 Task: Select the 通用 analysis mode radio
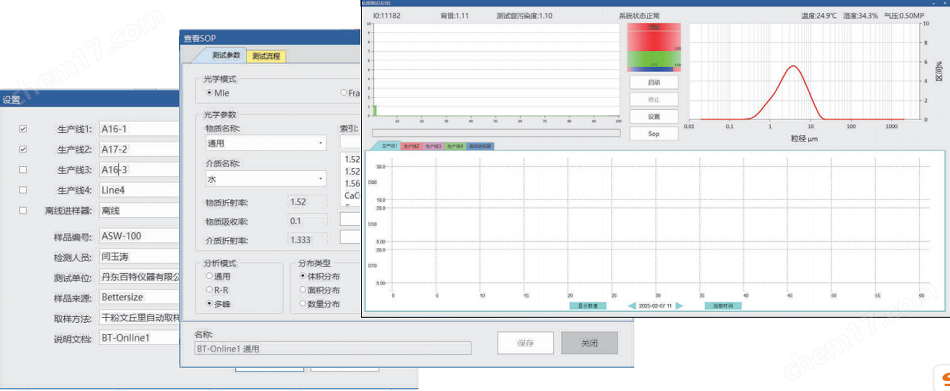tap(210, 276)
